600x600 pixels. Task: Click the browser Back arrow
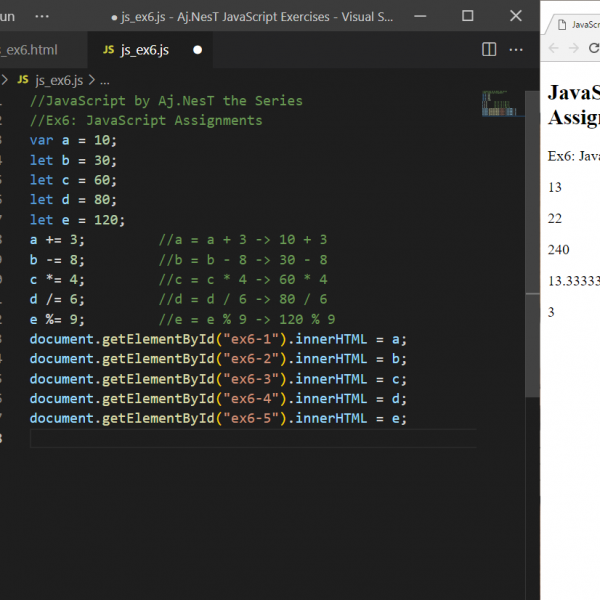554,48
